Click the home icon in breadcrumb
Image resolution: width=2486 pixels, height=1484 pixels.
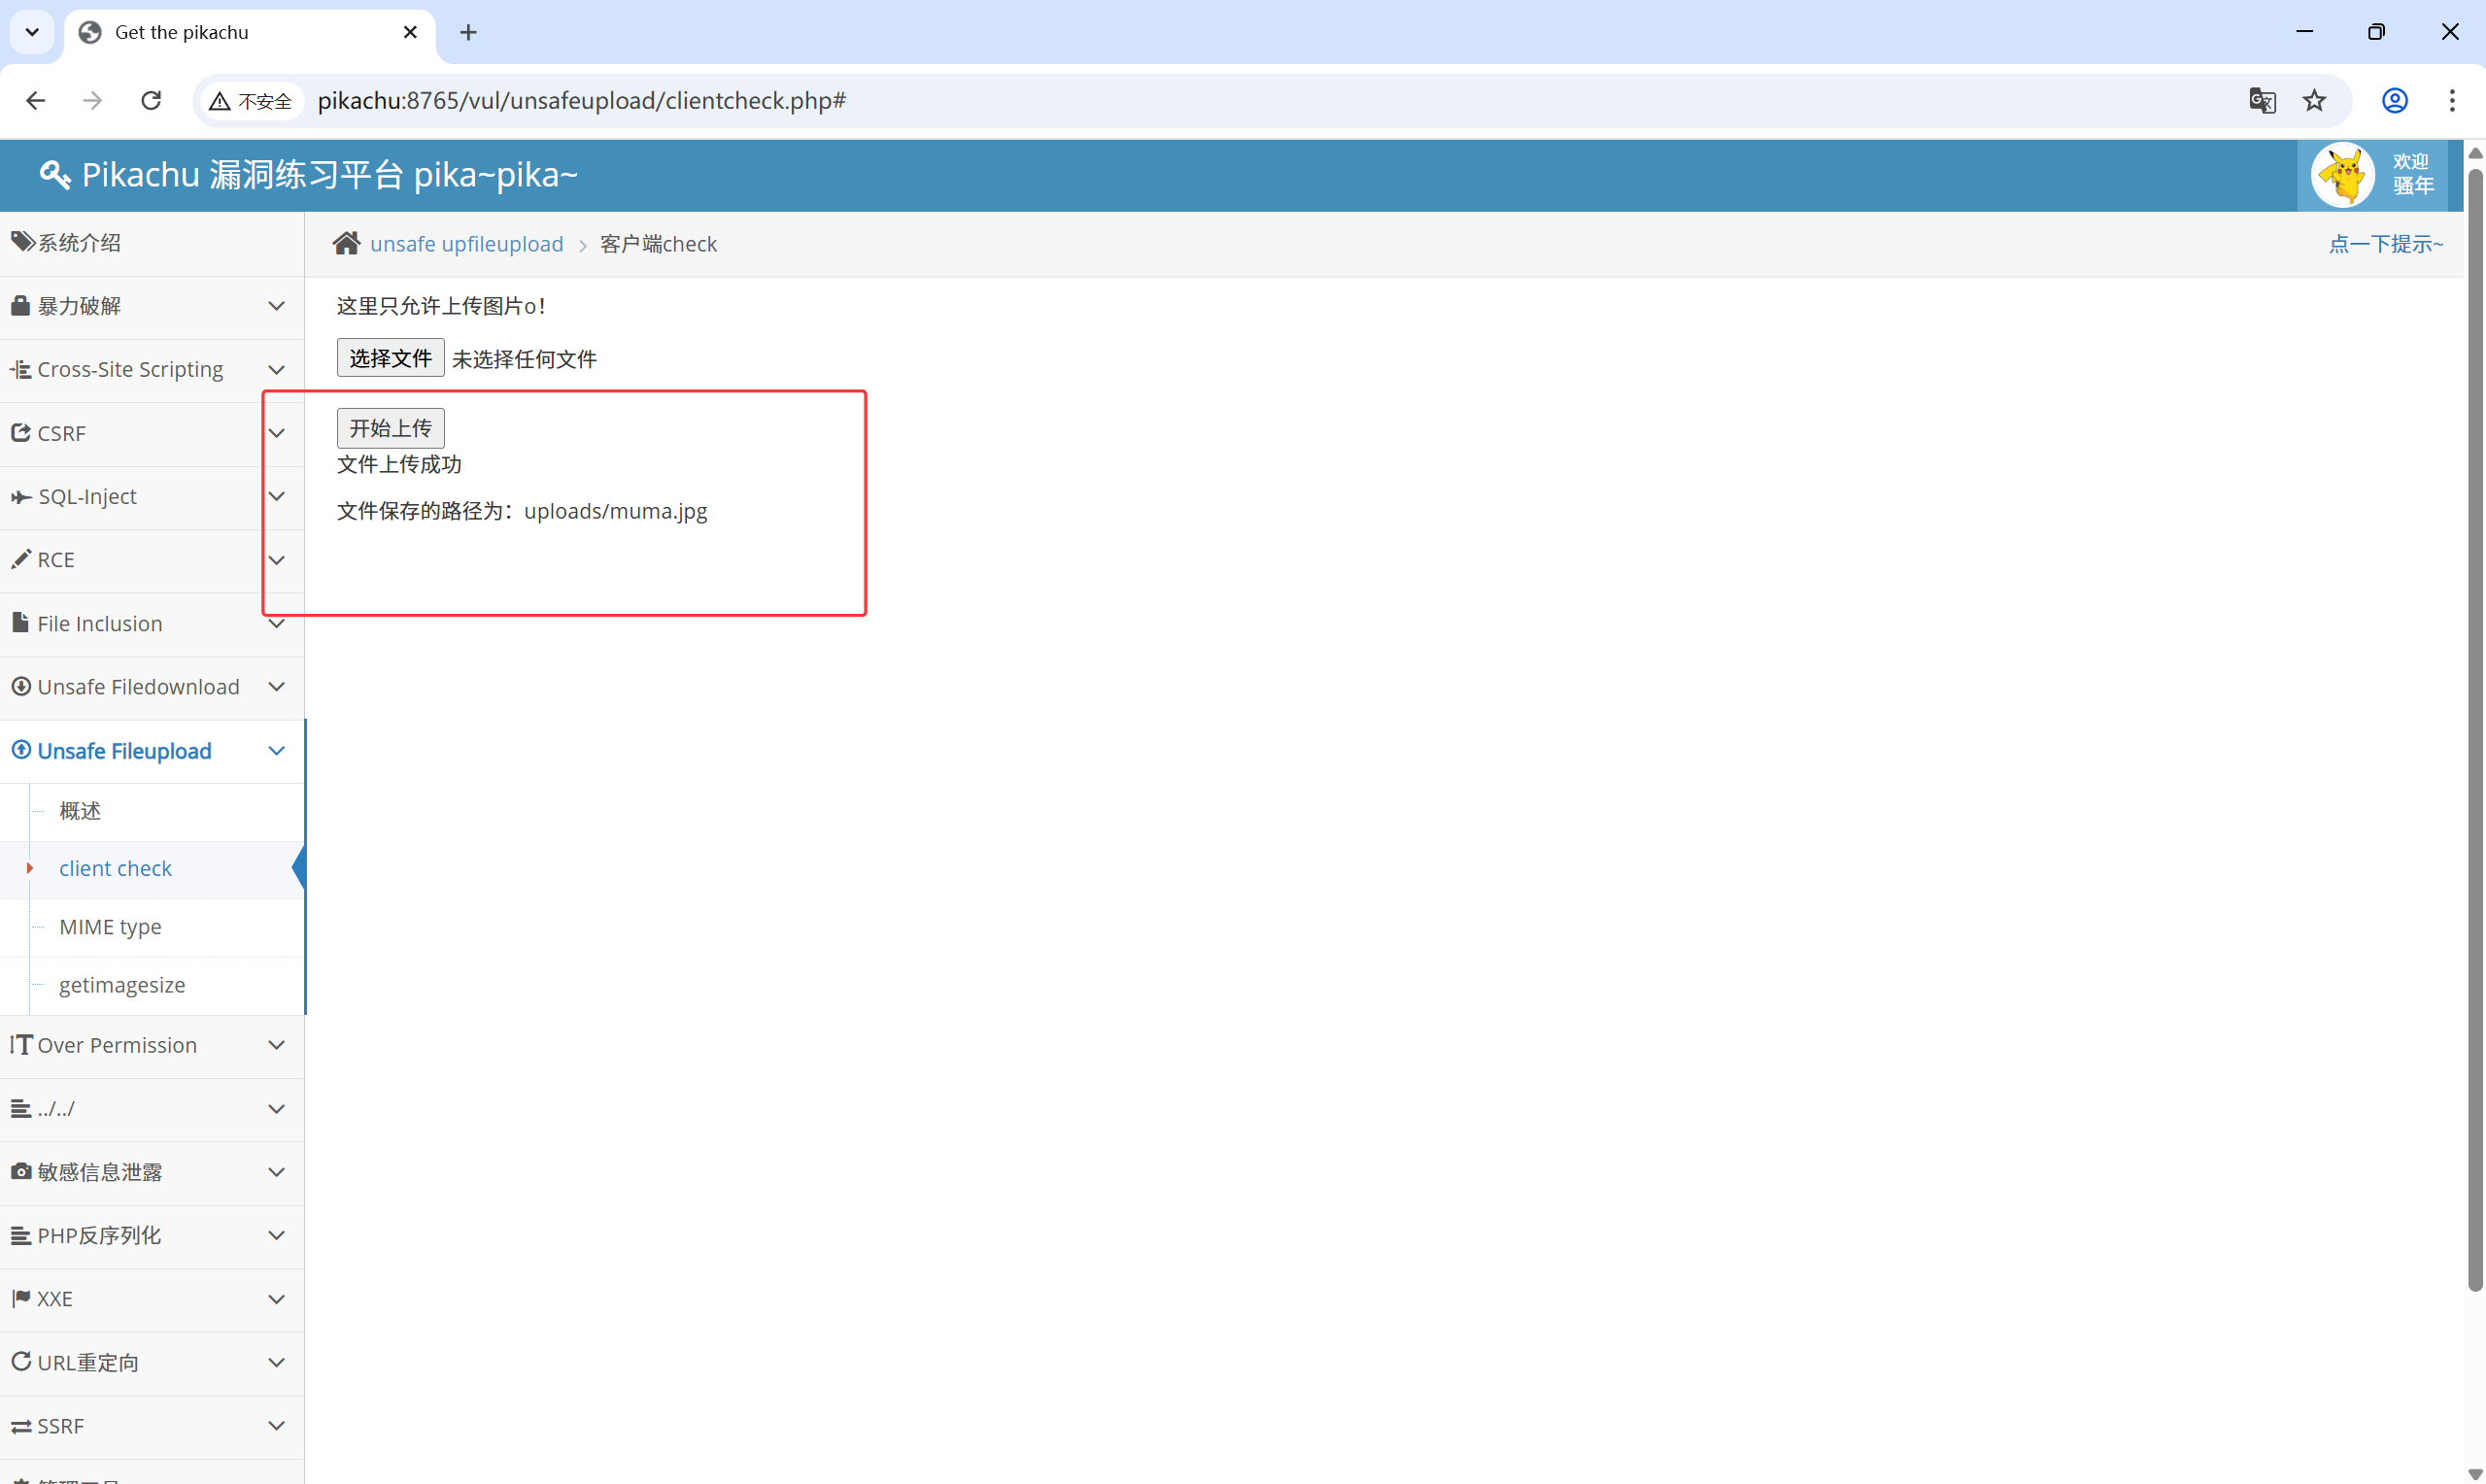(x=346, y=243)
